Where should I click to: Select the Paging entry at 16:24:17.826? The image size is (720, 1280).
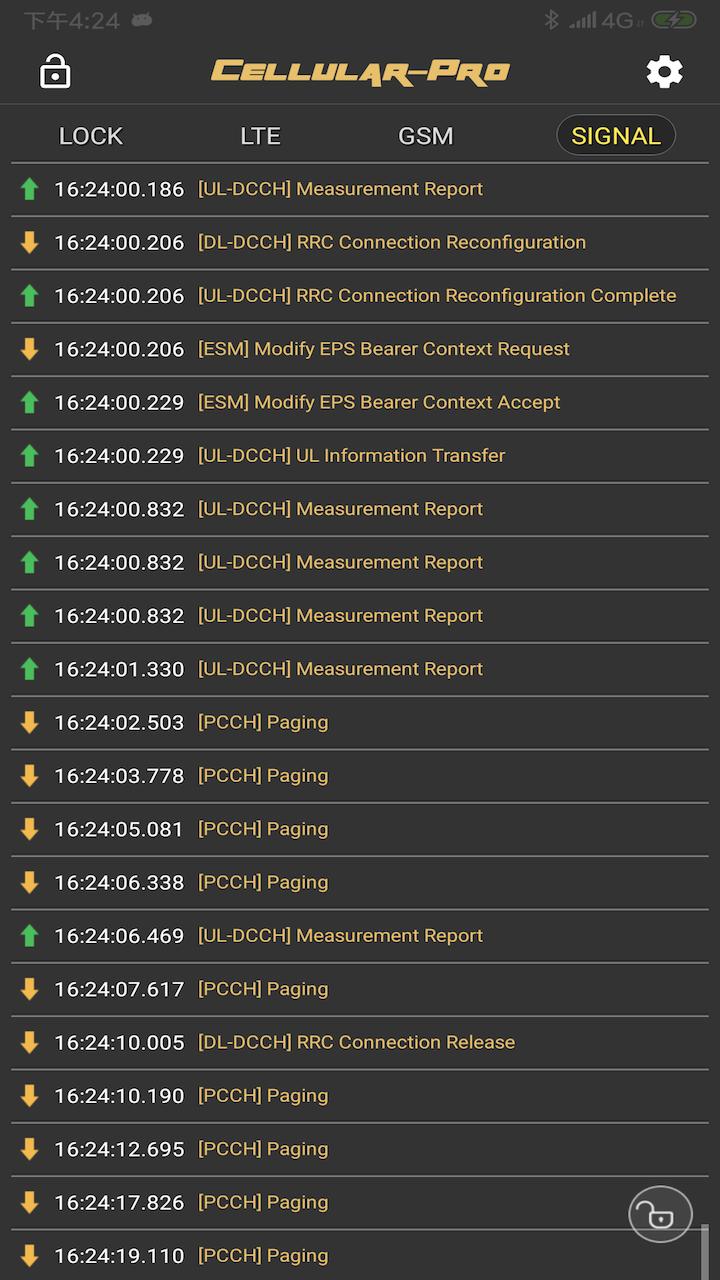(x=263, y=1202)
